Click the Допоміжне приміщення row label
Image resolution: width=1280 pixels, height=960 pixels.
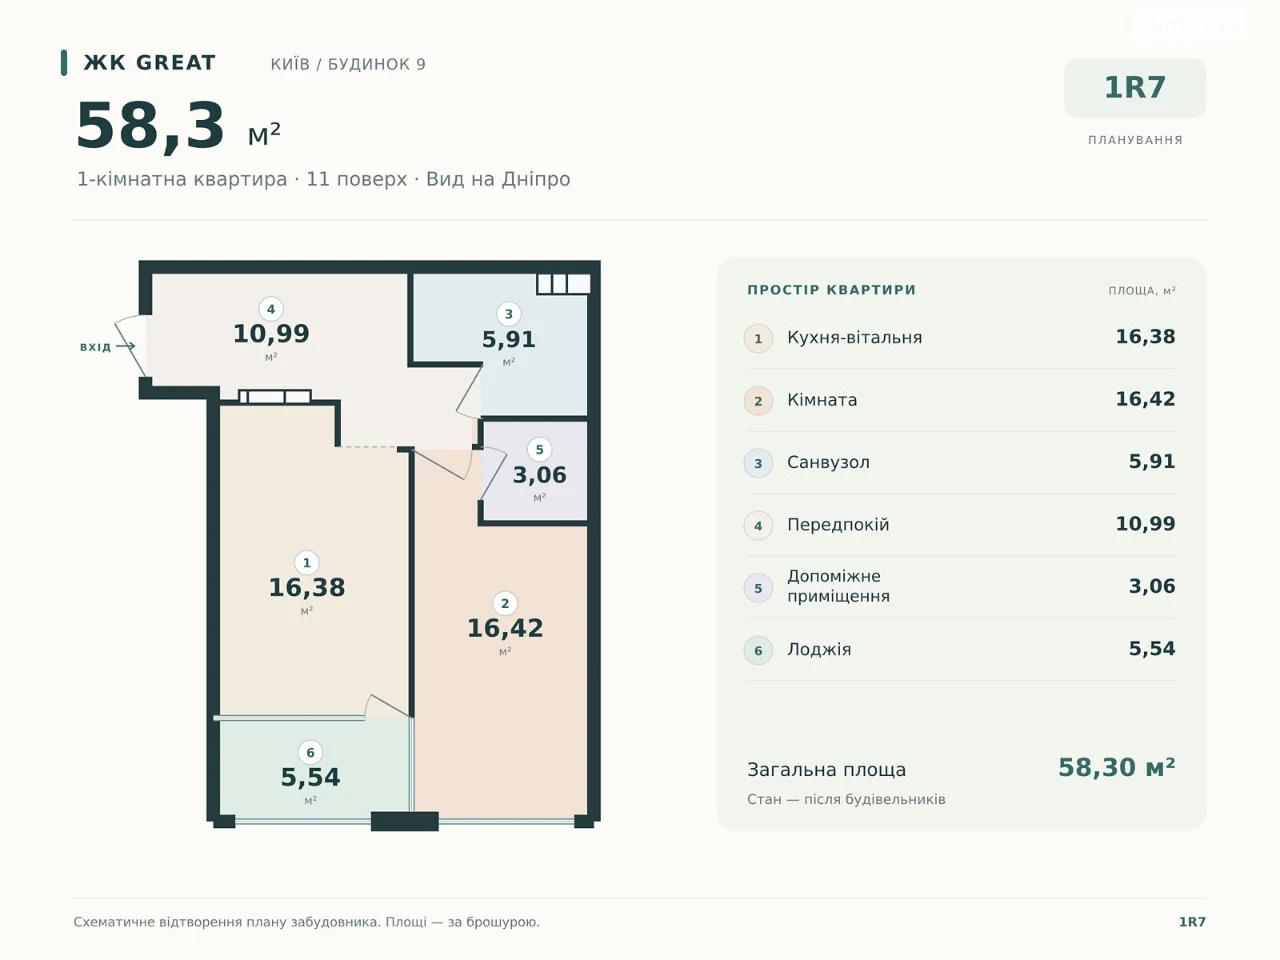(839, 586)
